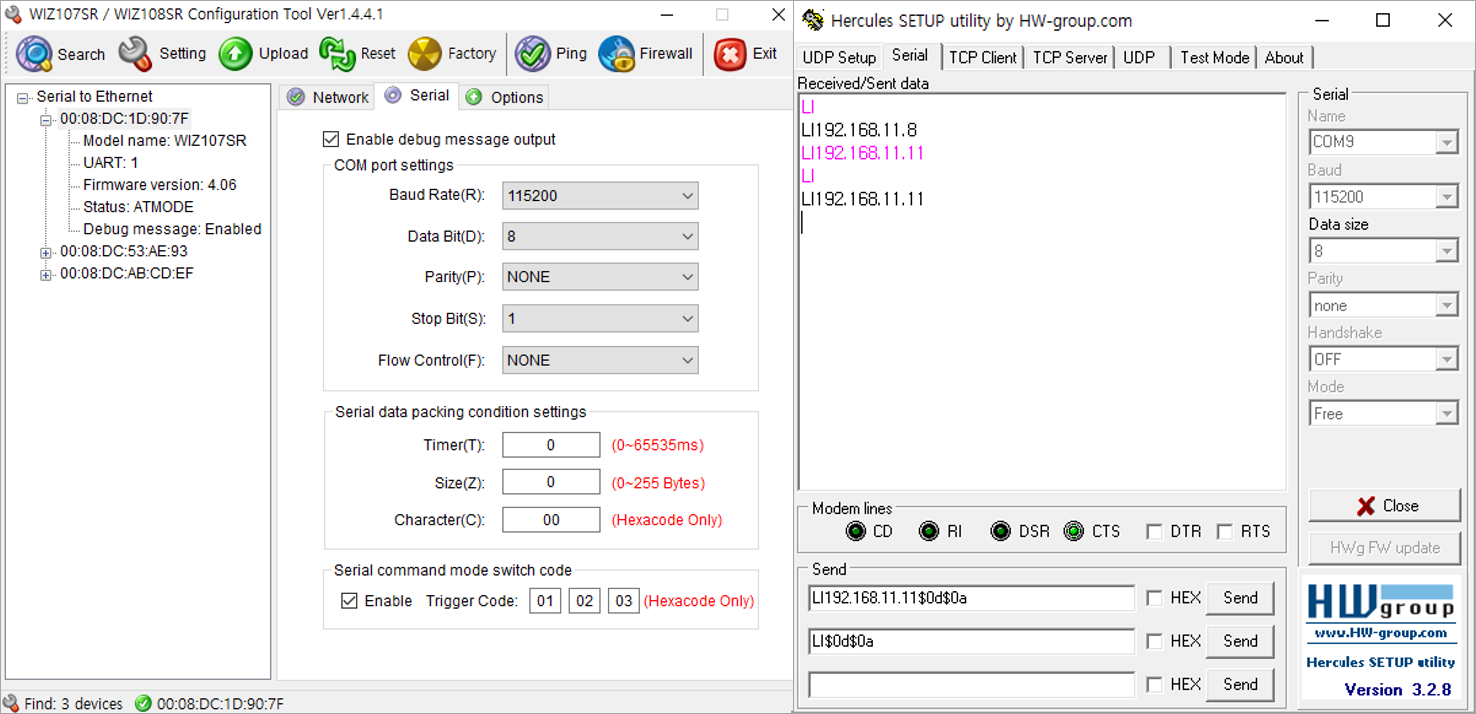Viewport: 1476px width, 714px height.
Task: Click the Search magnifier icon in toolbar
Action: pyautogui.click(x=34, y=54)
